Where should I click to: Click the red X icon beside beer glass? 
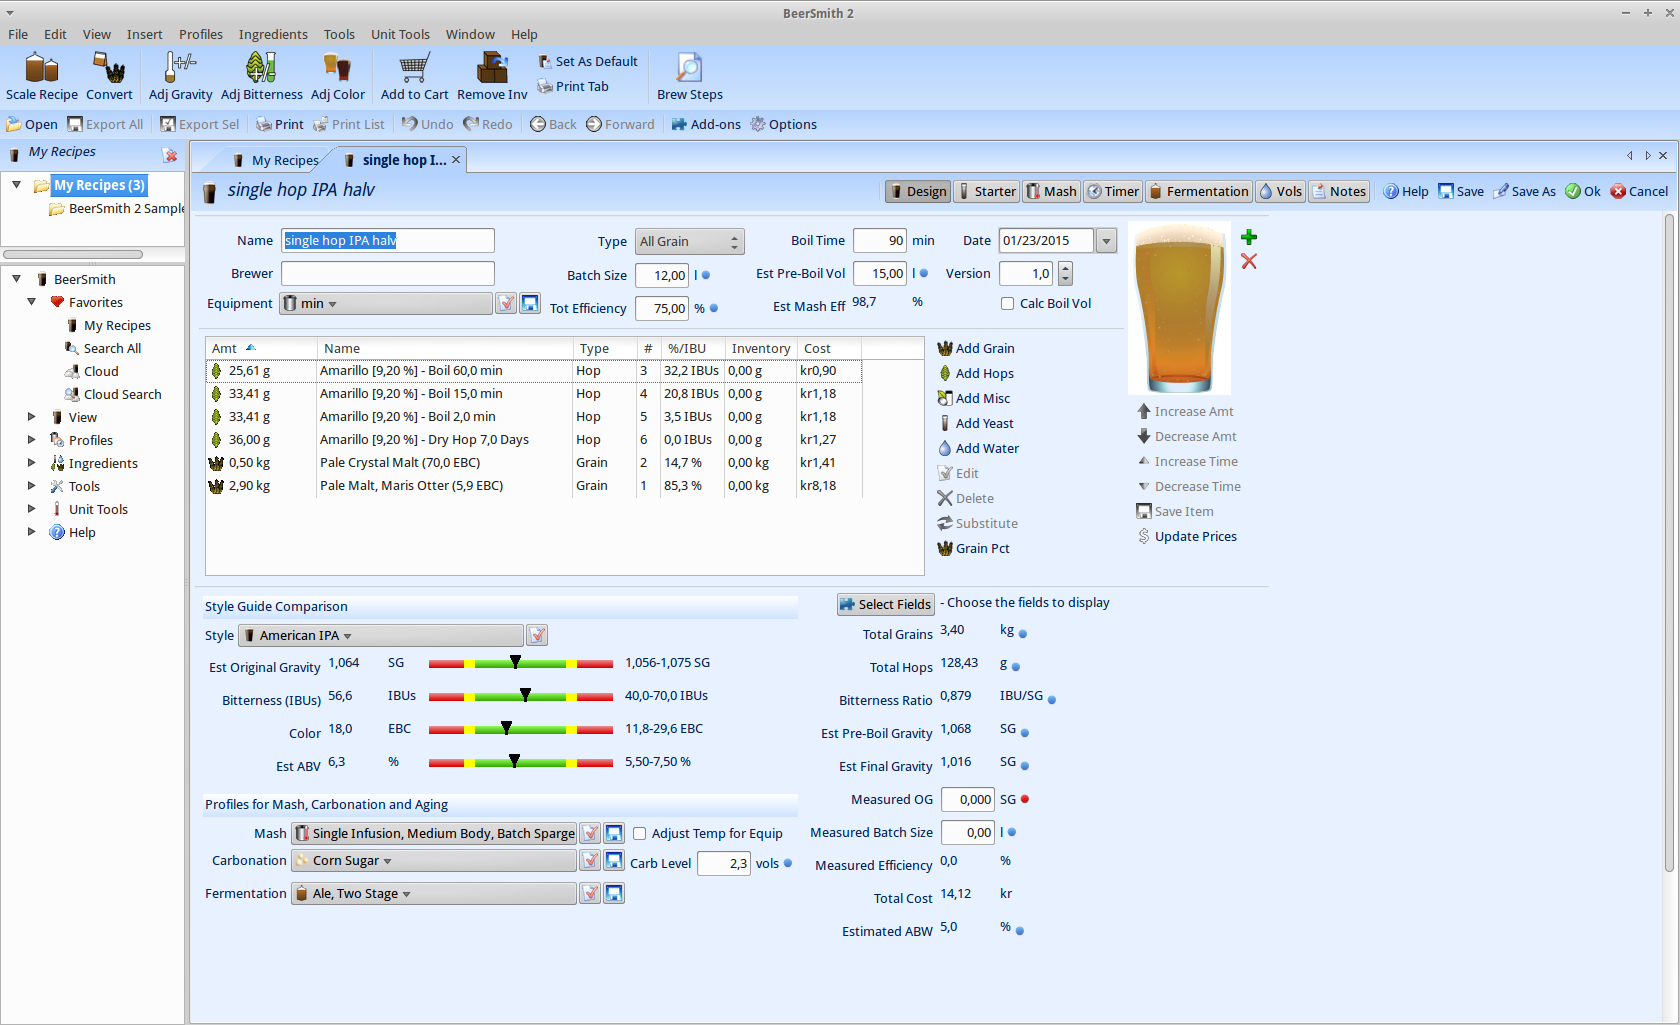click(x=1249, y=261)
